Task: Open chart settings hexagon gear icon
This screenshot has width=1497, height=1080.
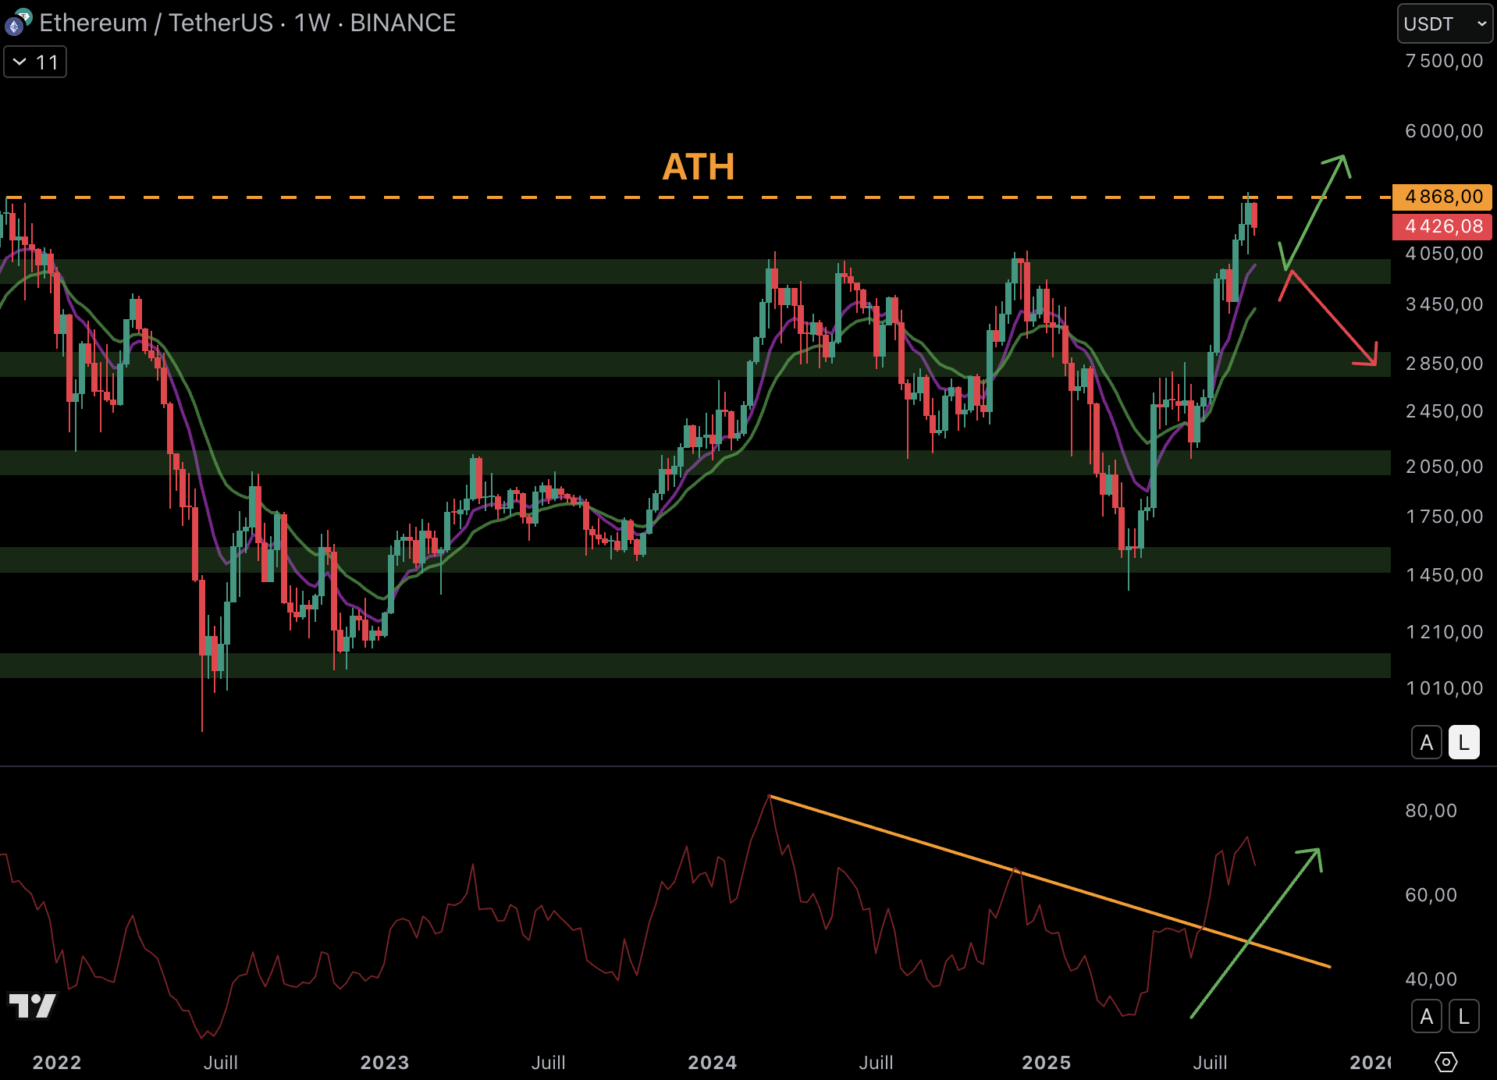Action: coord(1446,1062)
